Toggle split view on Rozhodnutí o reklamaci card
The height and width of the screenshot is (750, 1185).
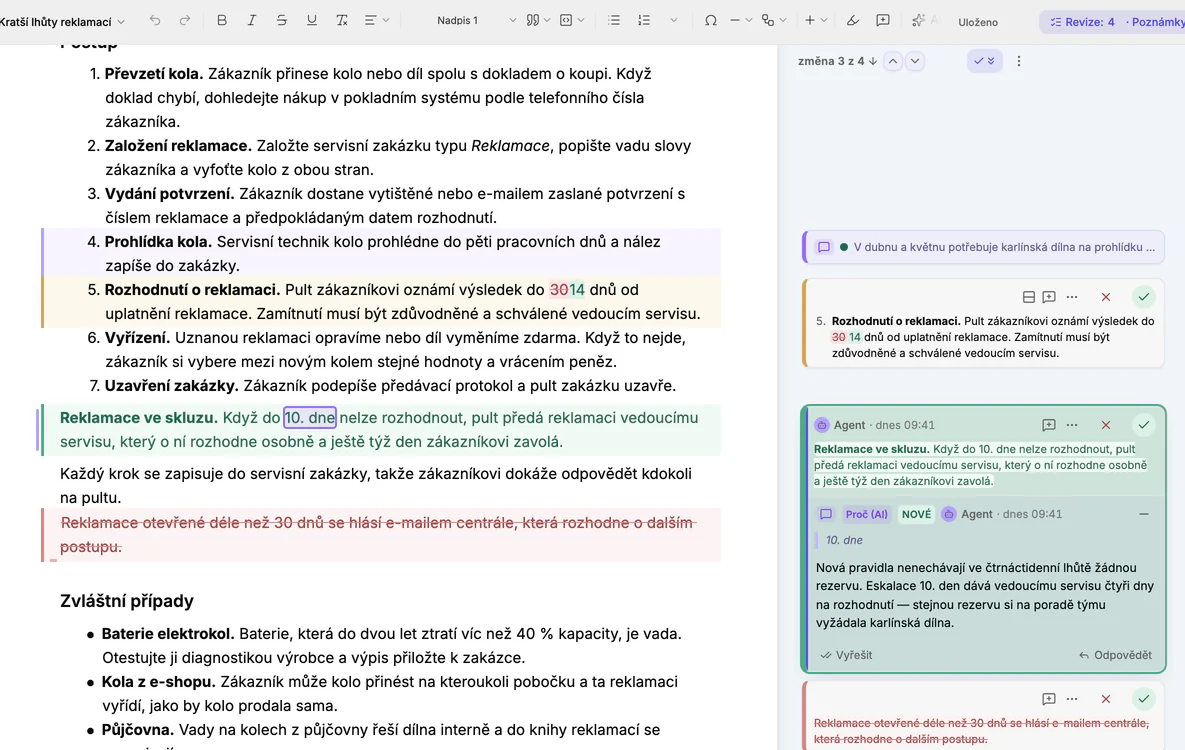click(1029, 297)
